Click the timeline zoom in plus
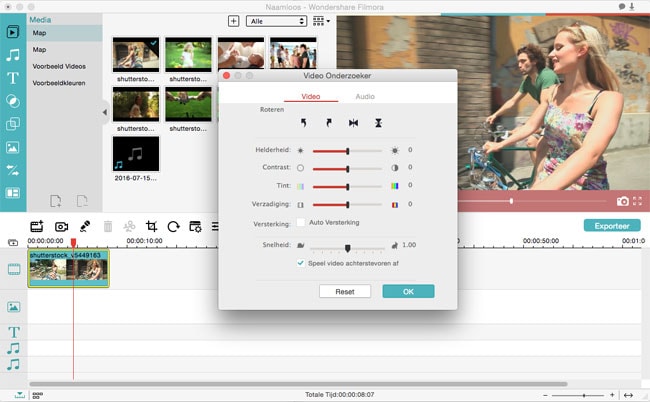 612,395
